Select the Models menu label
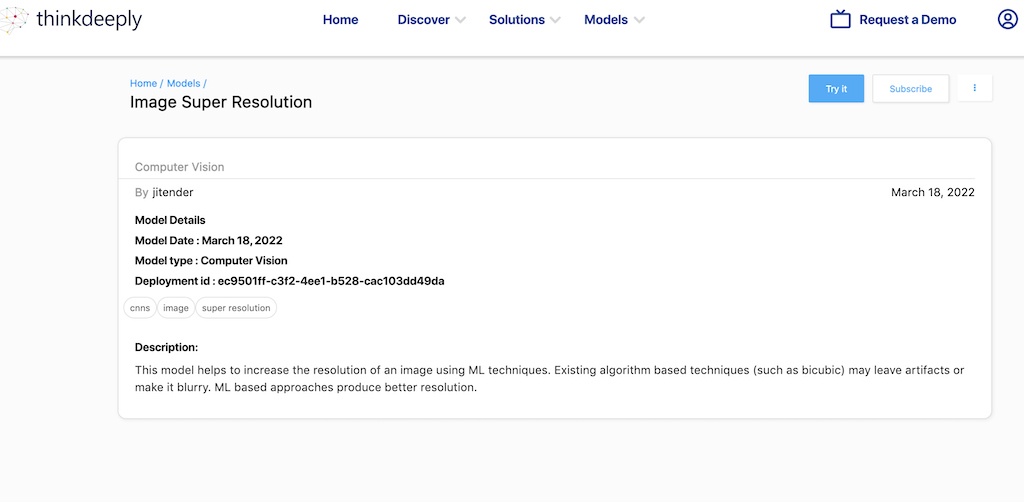The image size is (1024, 502). click(606, 20)
